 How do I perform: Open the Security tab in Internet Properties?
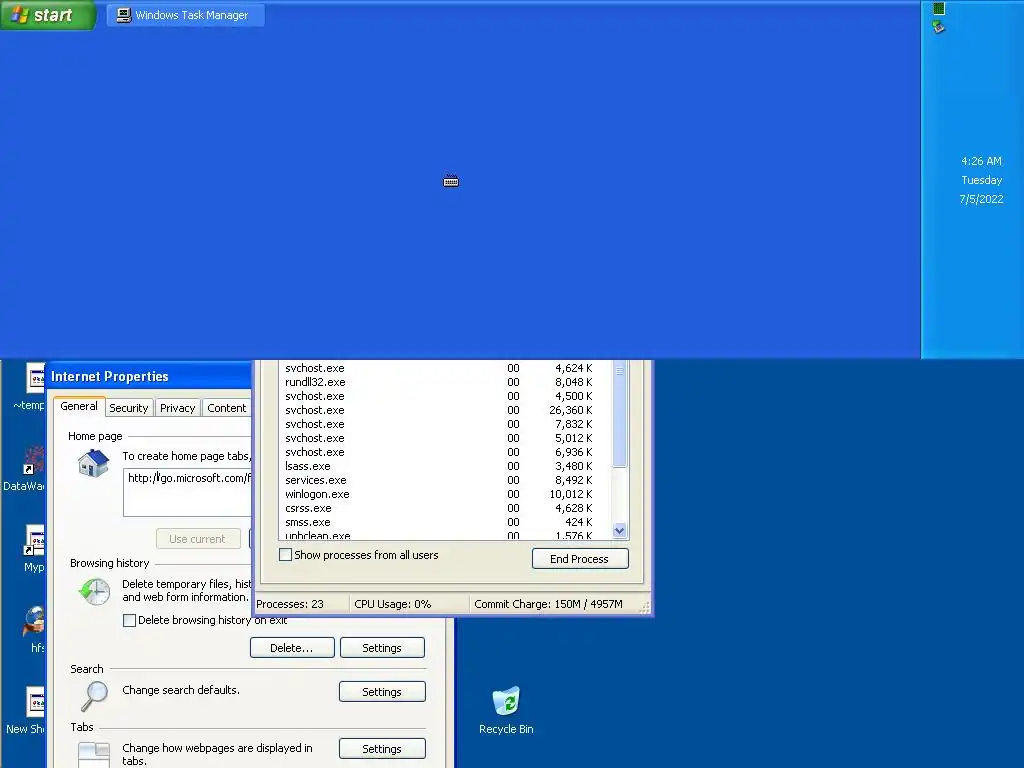(x=129, y=408)
